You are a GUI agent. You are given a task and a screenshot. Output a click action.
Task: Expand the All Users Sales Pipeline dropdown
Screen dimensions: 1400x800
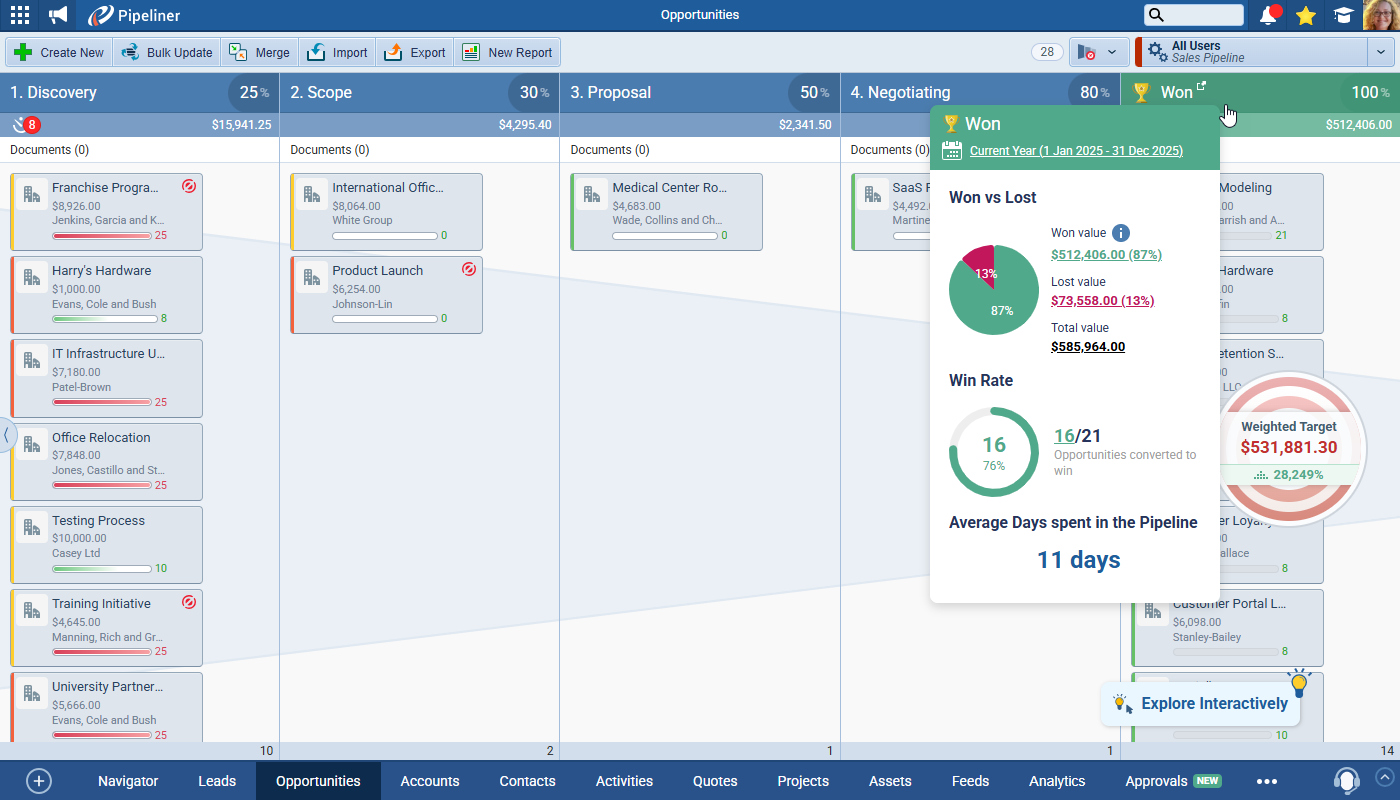point(1380,52)
